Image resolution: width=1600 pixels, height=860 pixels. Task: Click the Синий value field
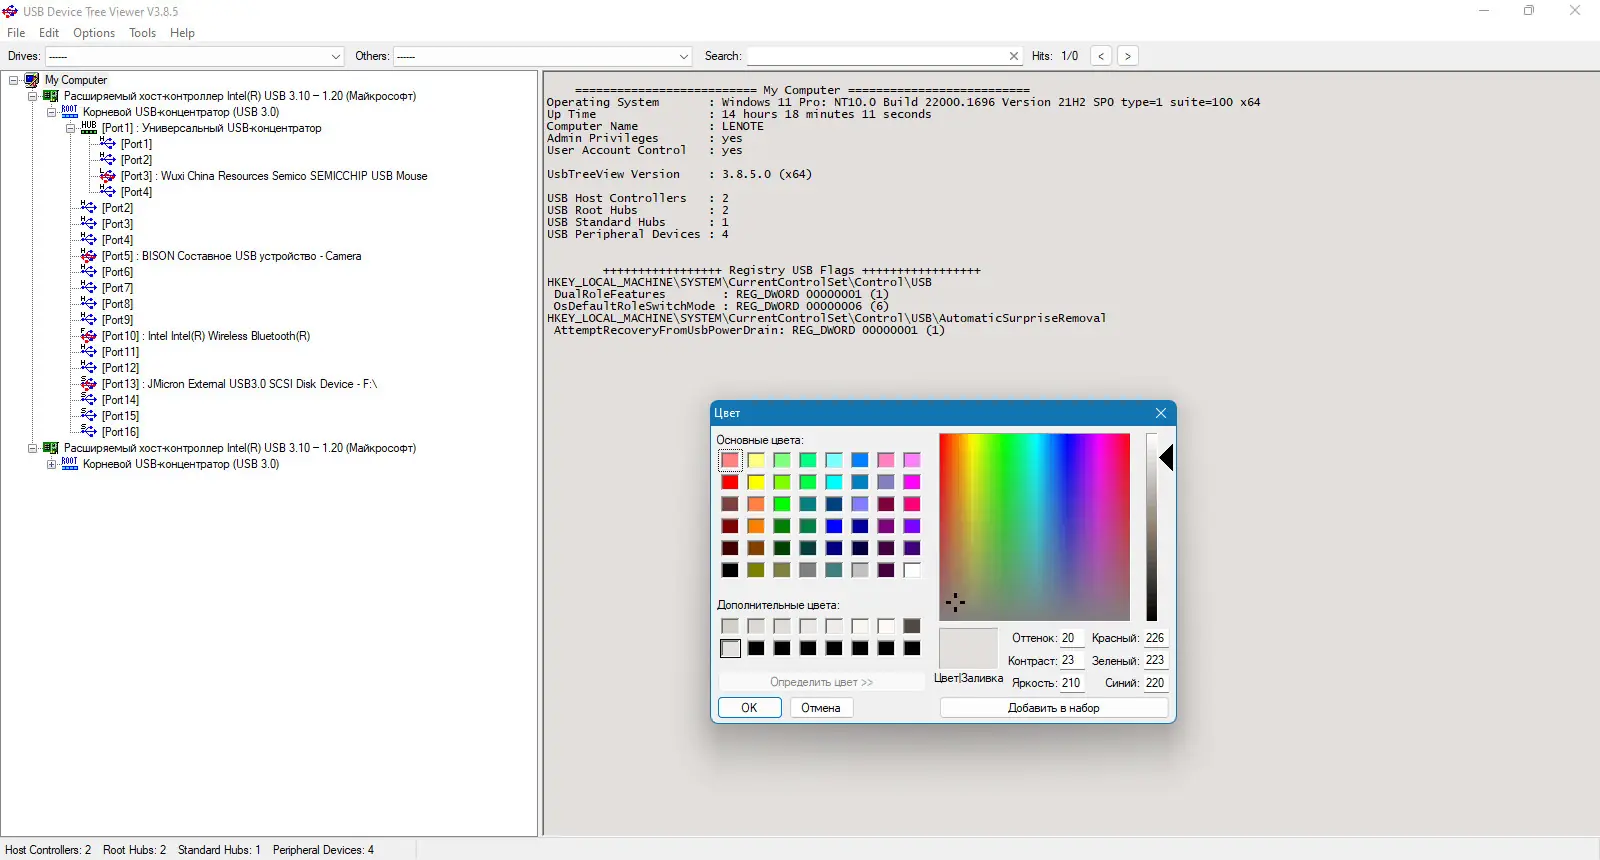click(x=1155, y=683)
